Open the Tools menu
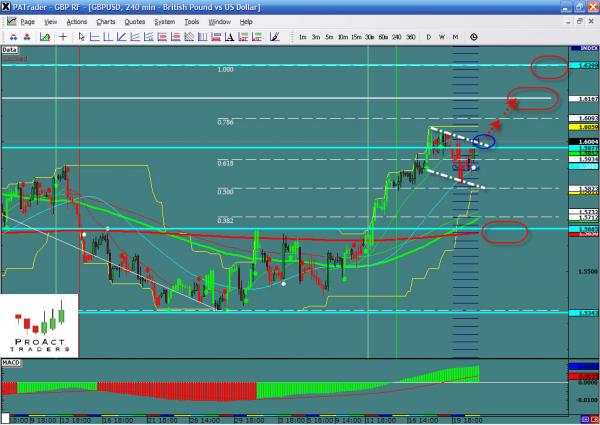600x425 pixels. [x=192, y=20]
